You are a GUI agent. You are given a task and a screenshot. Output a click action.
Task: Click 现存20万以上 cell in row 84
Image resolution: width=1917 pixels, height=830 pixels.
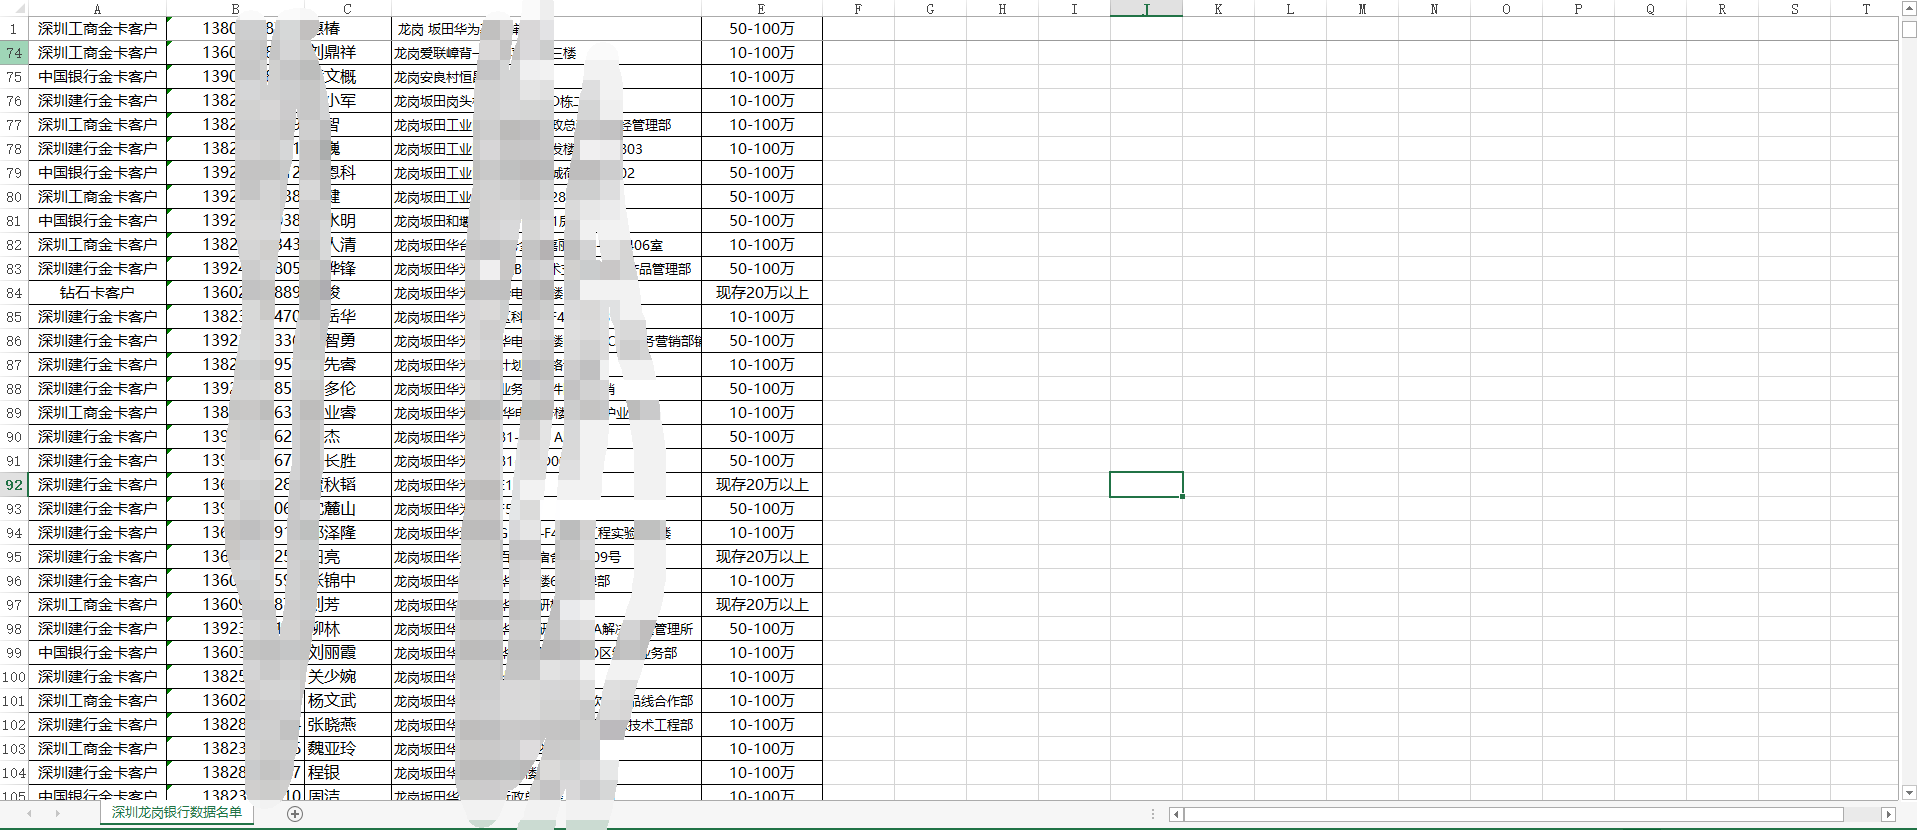pos(761,293)
